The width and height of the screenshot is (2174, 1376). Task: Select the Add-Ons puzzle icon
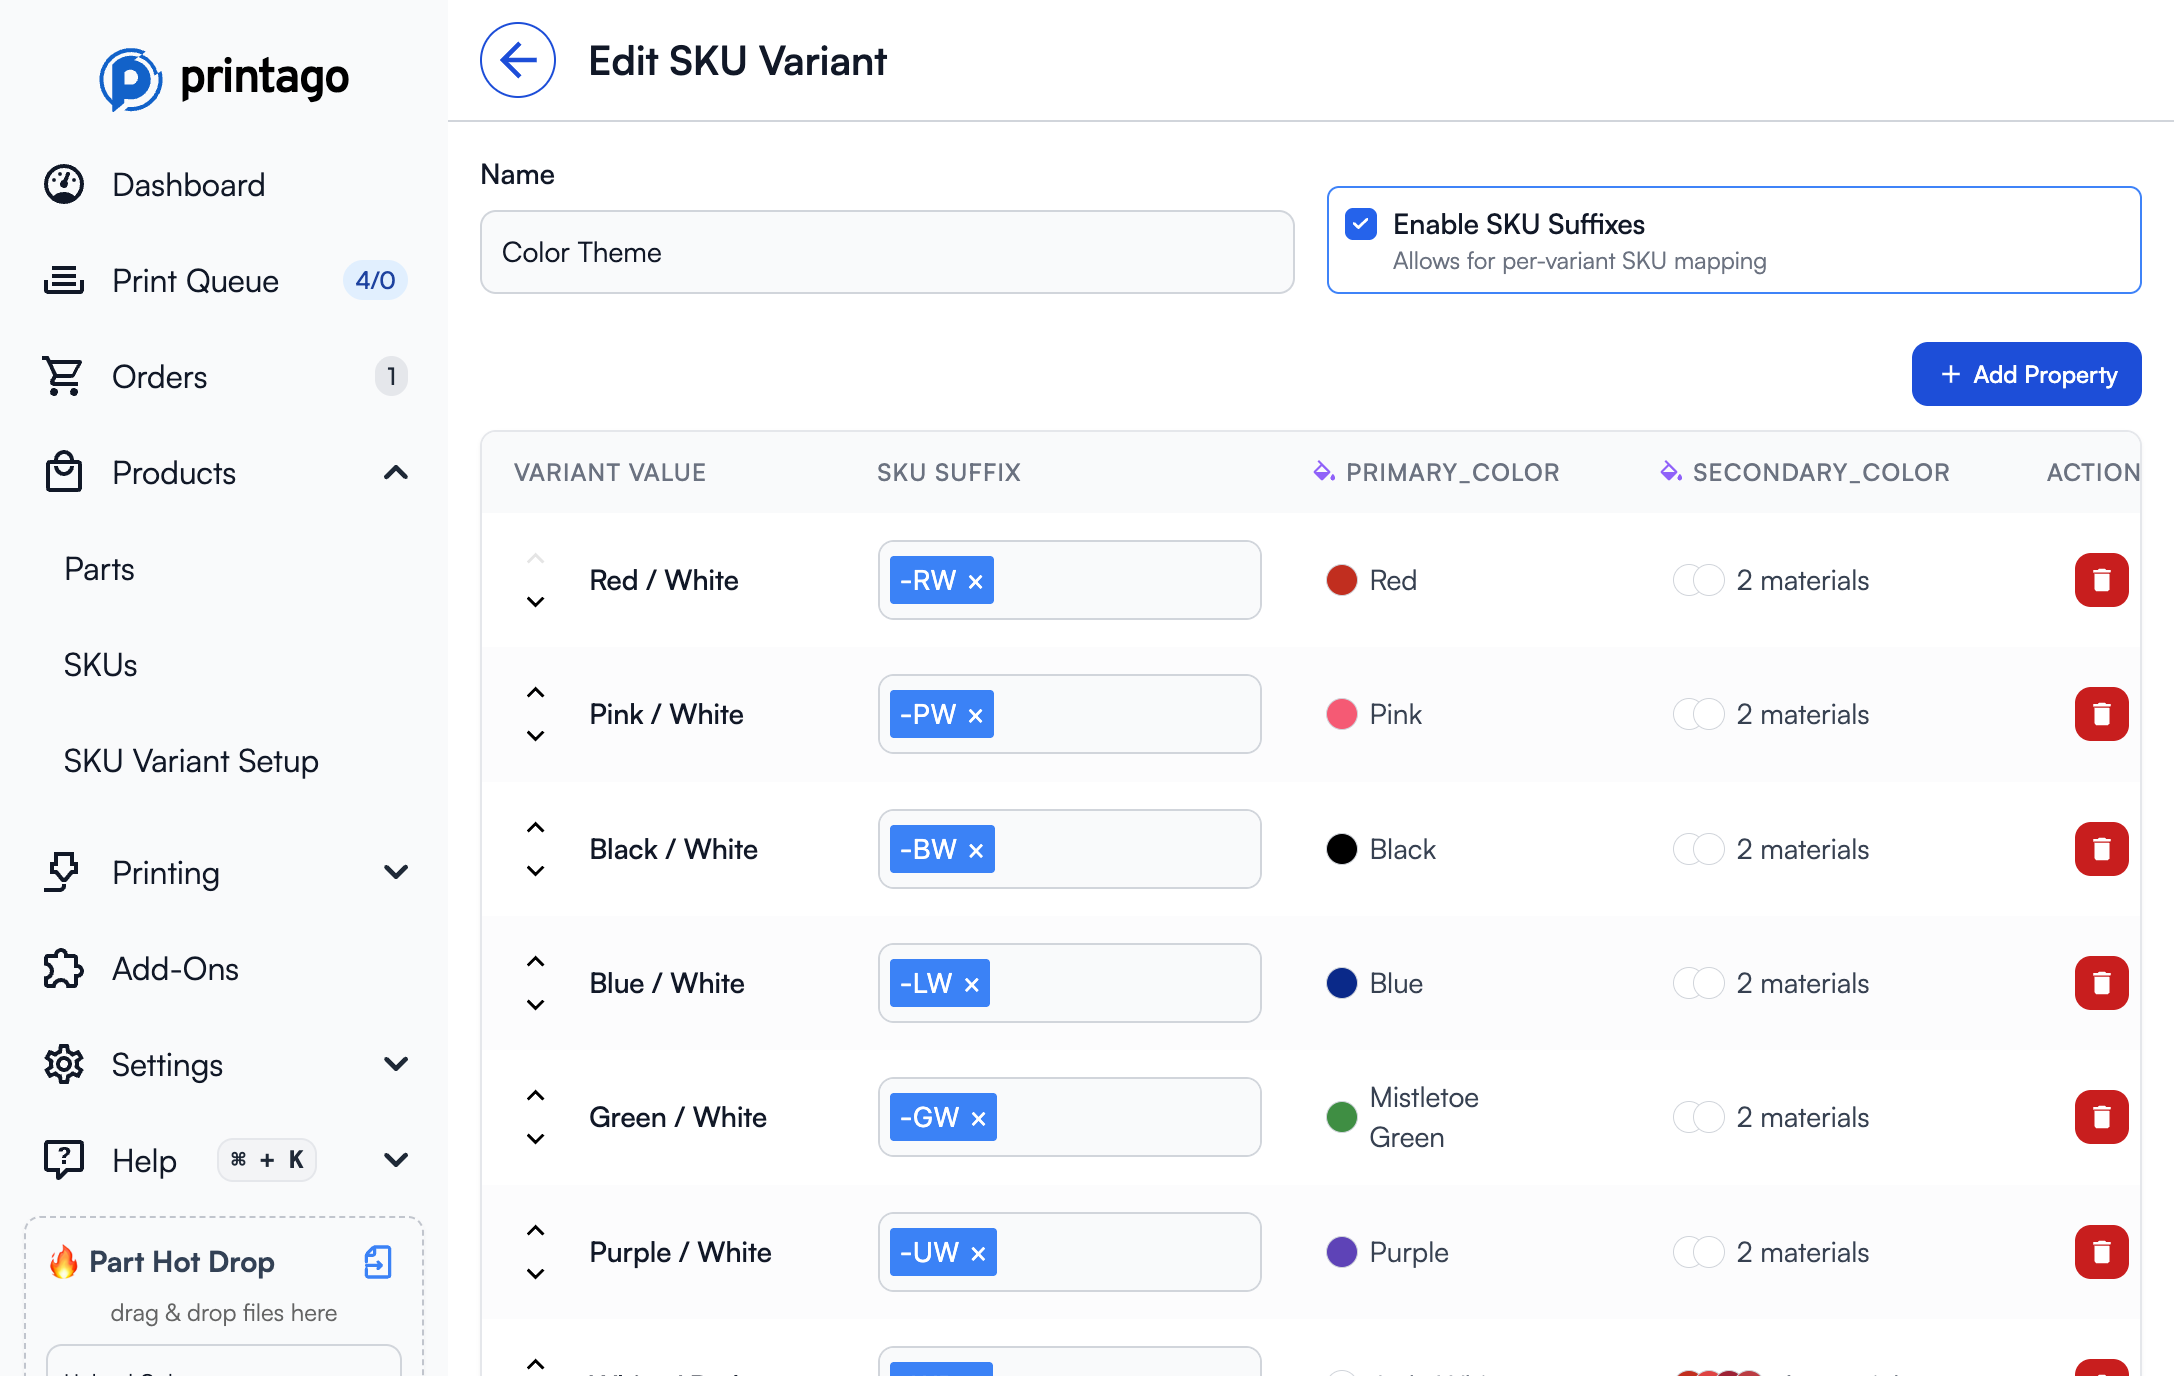pyautogui.click(x=63, y=968)
